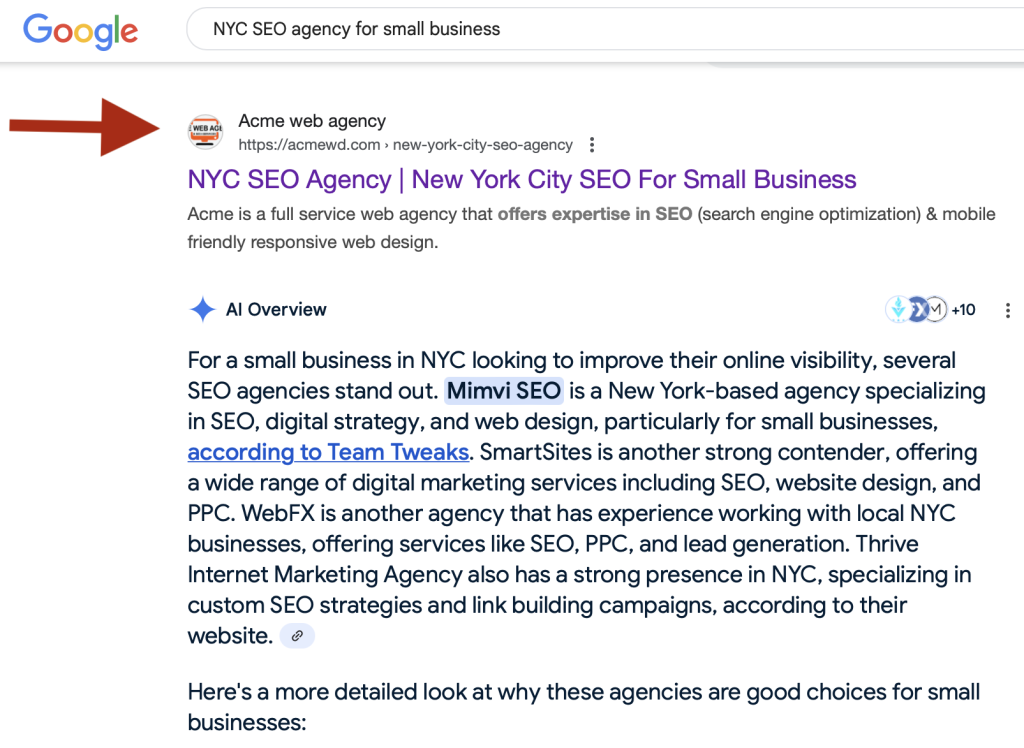The height and width of the screenshot is (748, 1024).
Task: Click the blue FX source favicon
Action: 918,309
